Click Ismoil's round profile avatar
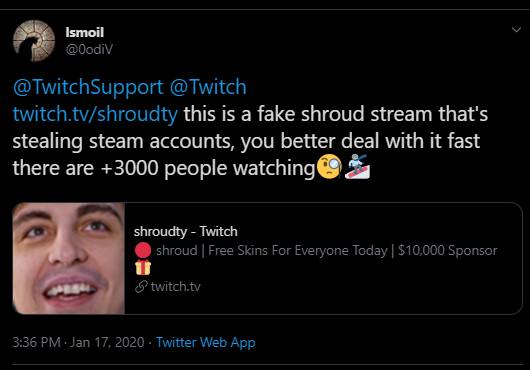This screenshot has width=530, height=370. pyautogui.click(x=34, y=41)
